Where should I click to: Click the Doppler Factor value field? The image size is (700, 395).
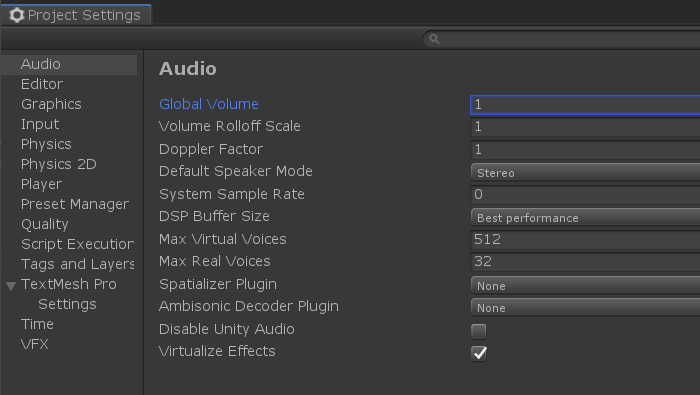tap(585, 150)
